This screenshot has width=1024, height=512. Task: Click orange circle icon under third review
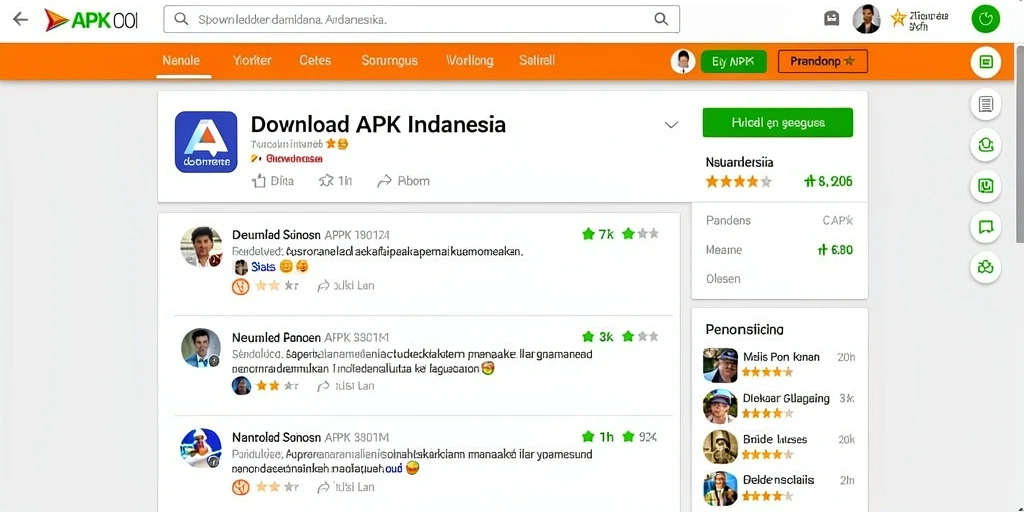241,487
